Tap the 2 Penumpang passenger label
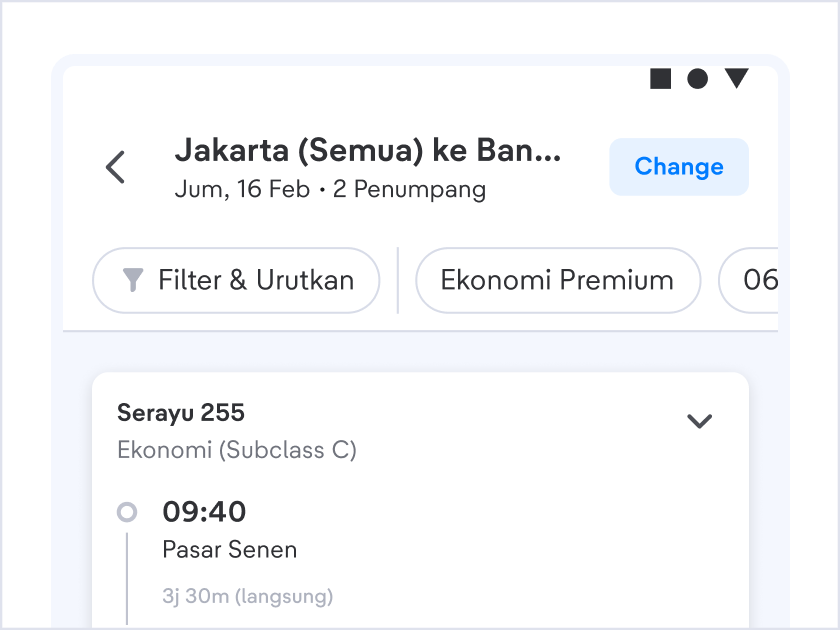Image resolution: width=840 pixels, height=630 pixels. 409,189
